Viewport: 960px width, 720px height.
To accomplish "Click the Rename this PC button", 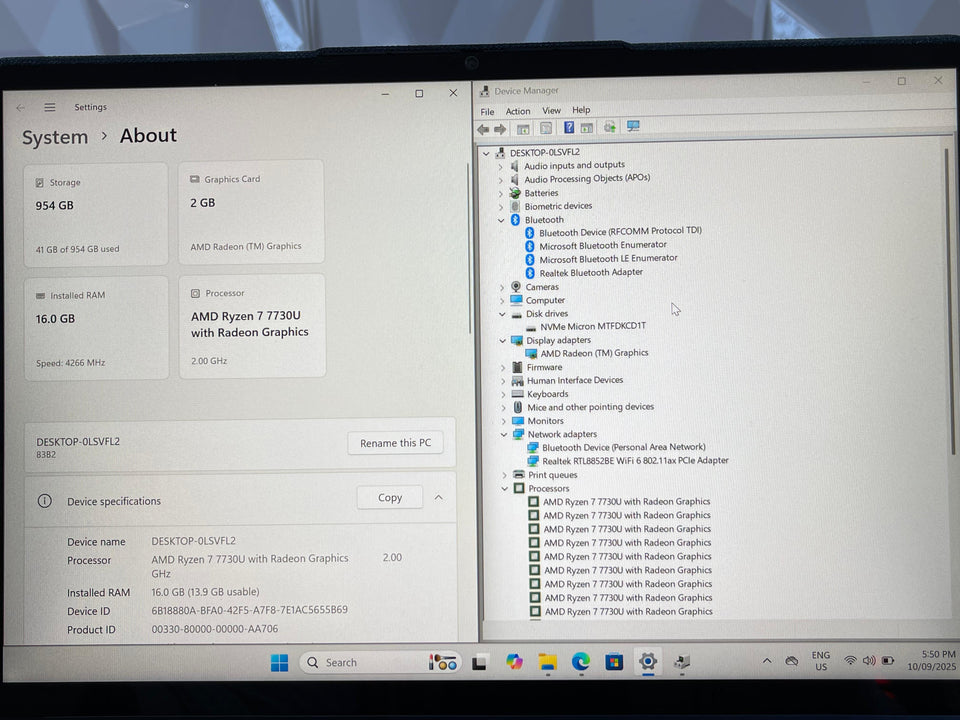I will (x=396, y=443).
